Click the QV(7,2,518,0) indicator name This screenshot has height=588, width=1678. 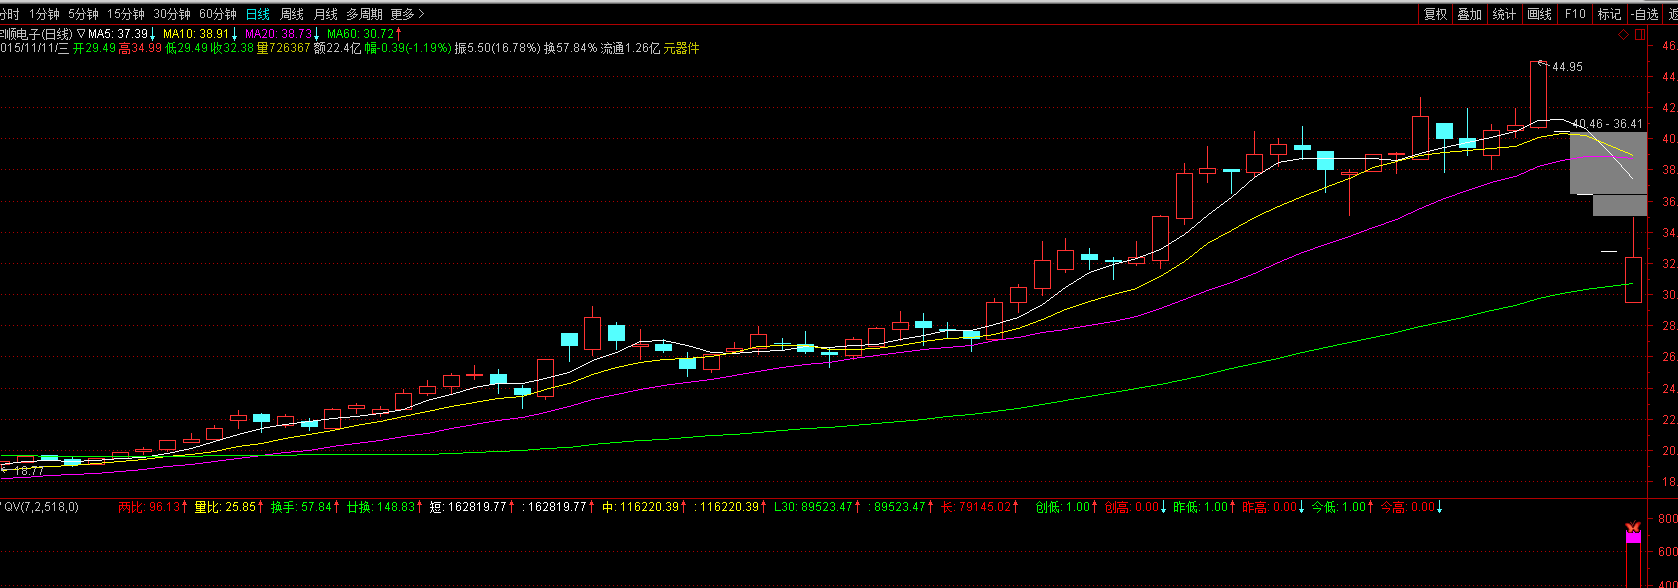click(x=42, y=507)
